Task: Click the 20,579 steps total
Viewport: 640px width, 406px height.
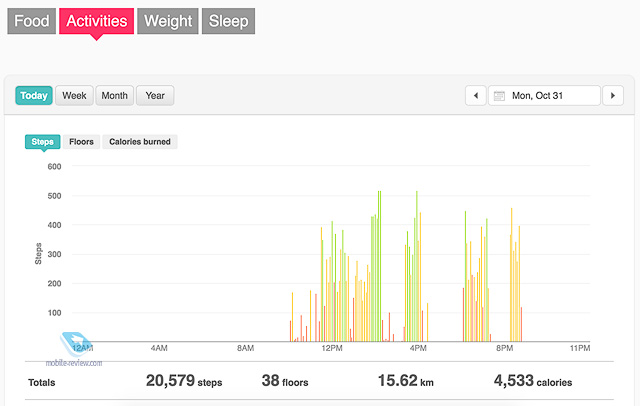Action: tap(184, 381)
